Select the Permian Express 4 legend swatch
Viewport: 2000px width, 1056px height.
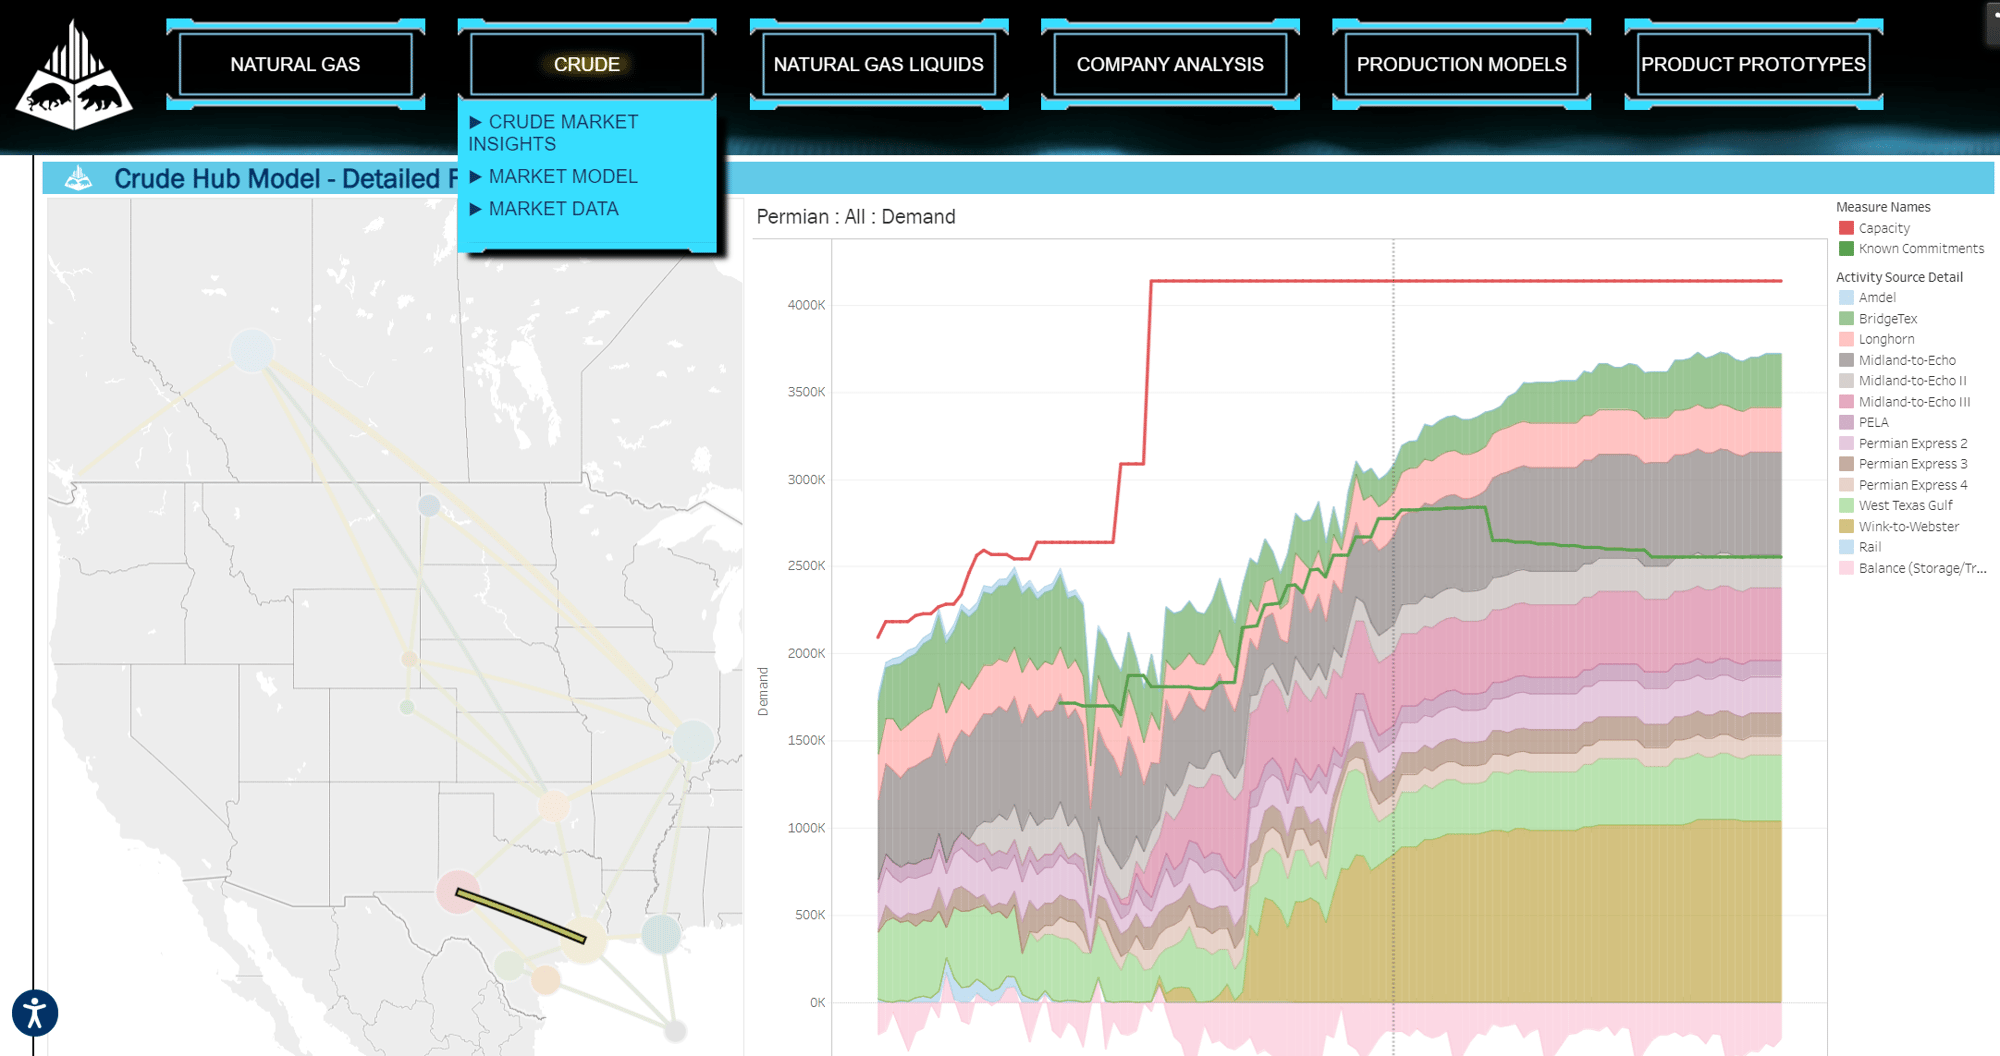tap(1846, 485)
